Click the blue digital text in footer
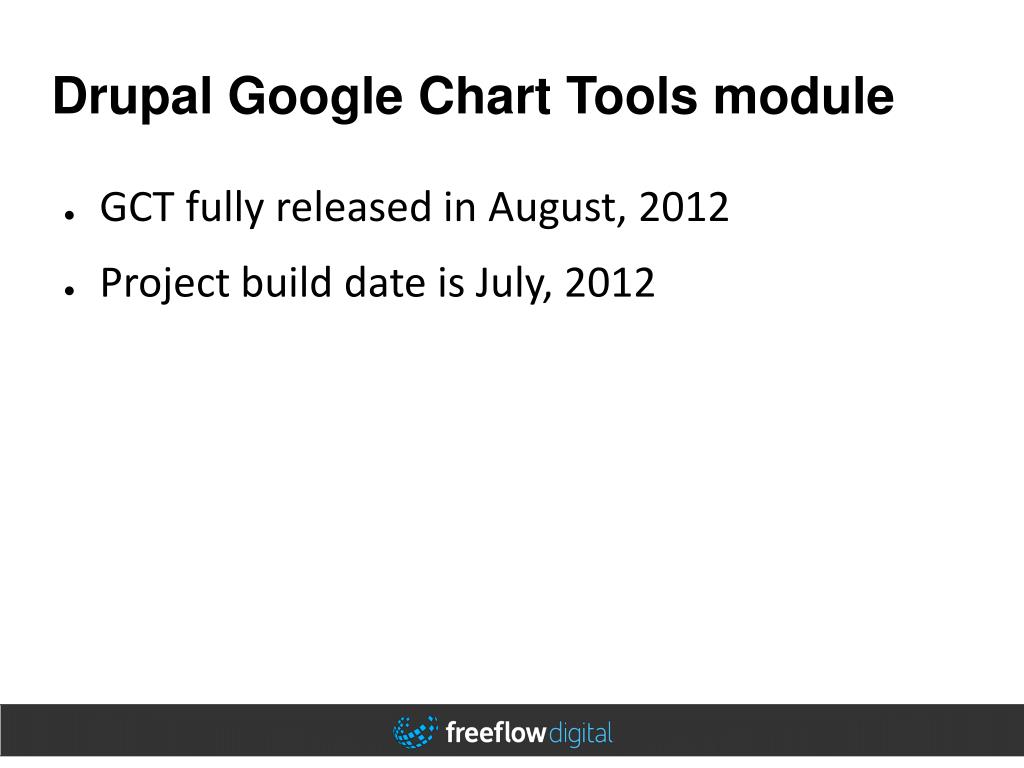1024x768 pixels. pyautogui.click(x=581, y=734)
